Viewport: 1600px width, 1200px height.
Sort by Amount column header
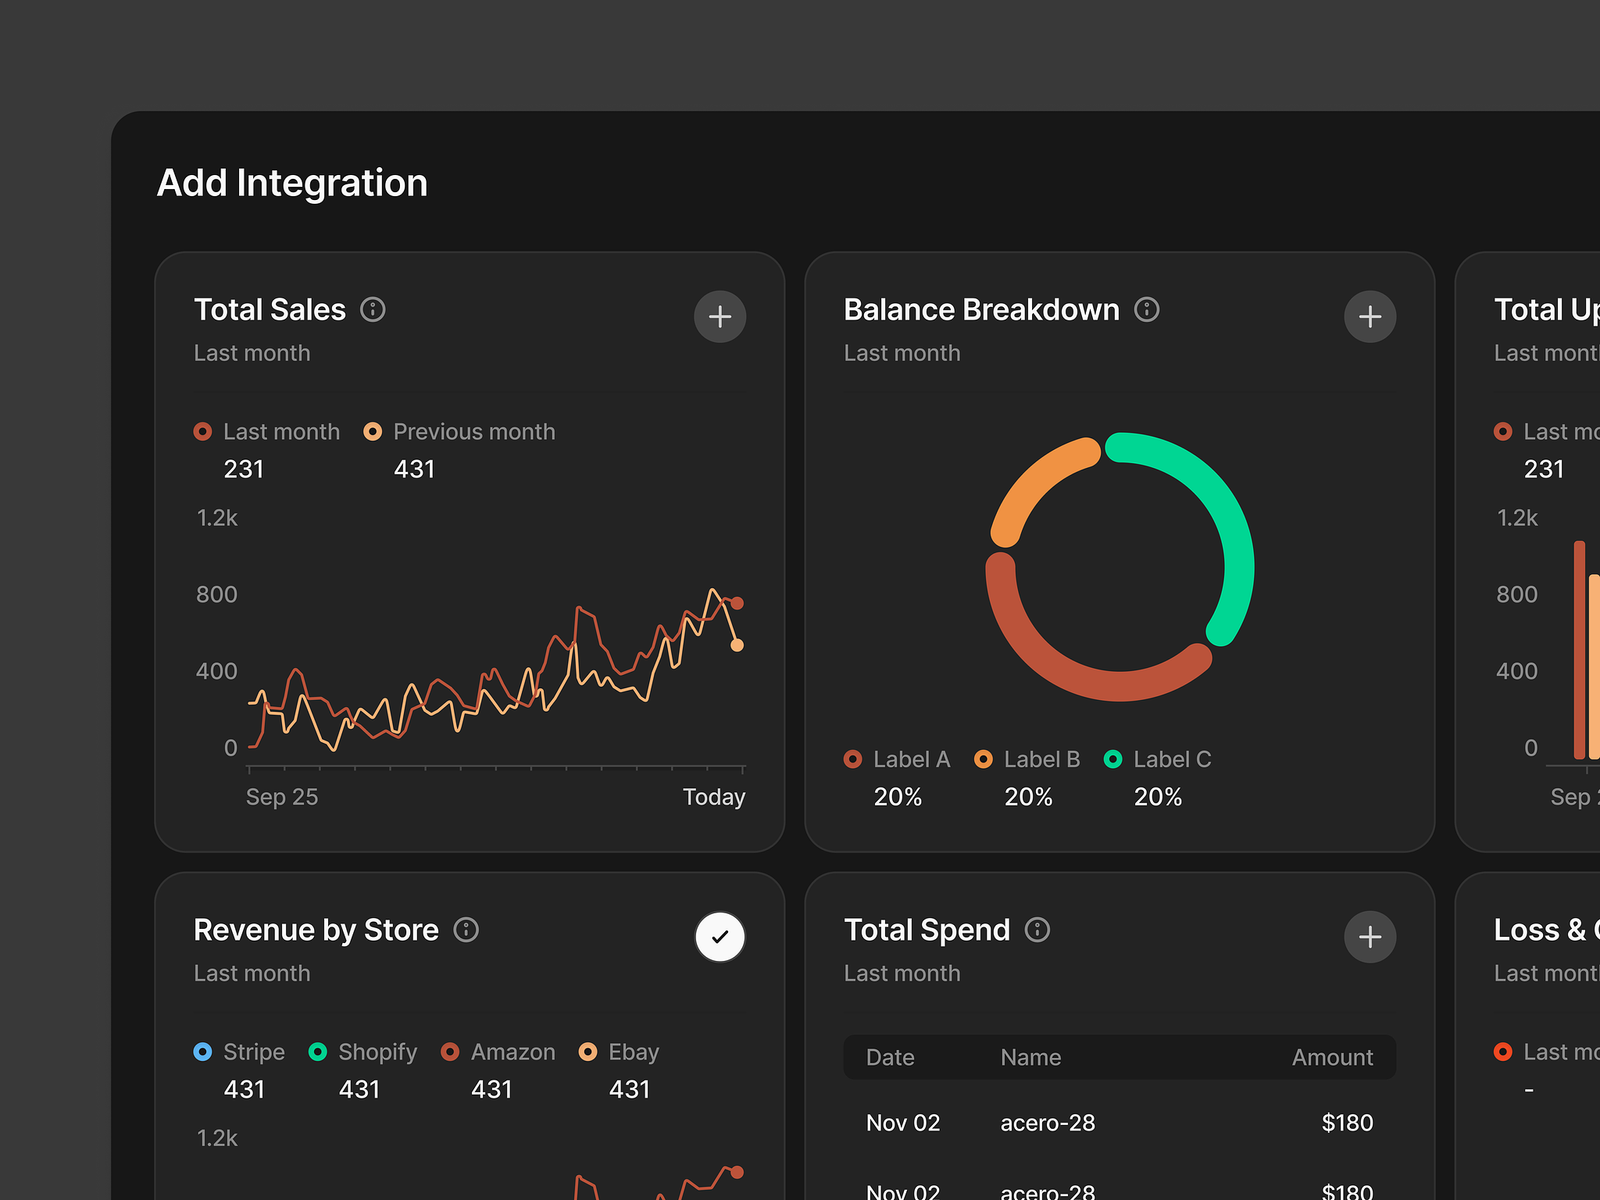pyautogui.click(x=1333, y=1058)
